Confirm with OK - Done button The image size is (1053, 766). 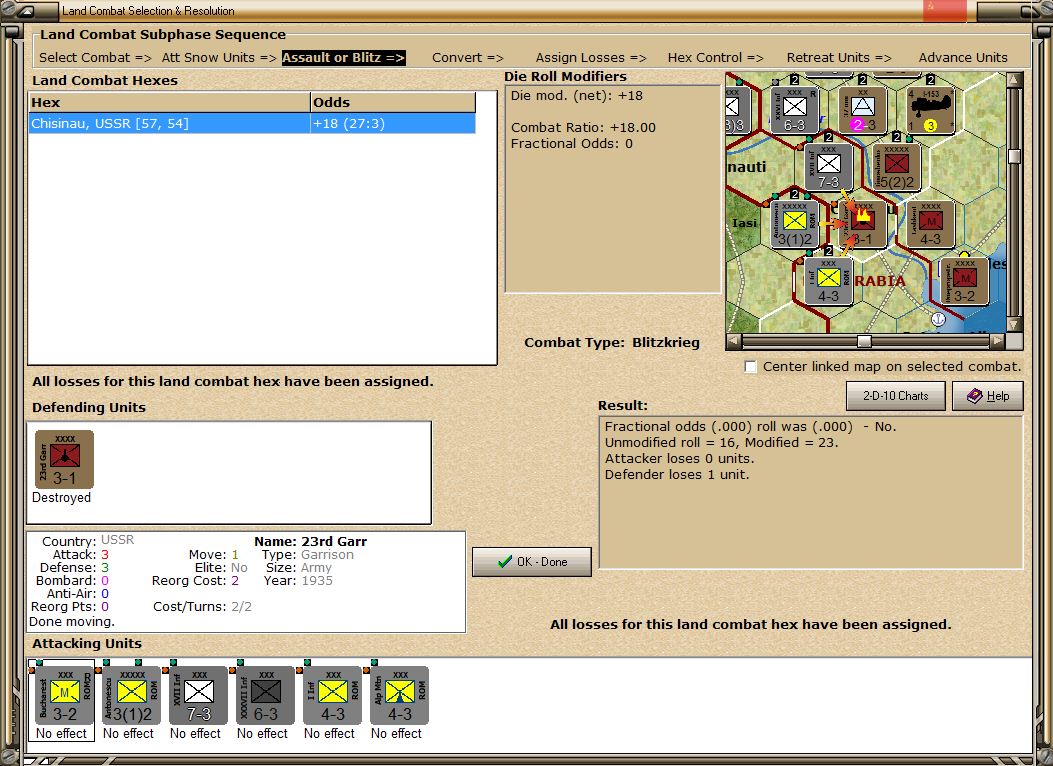pos(532,562)
